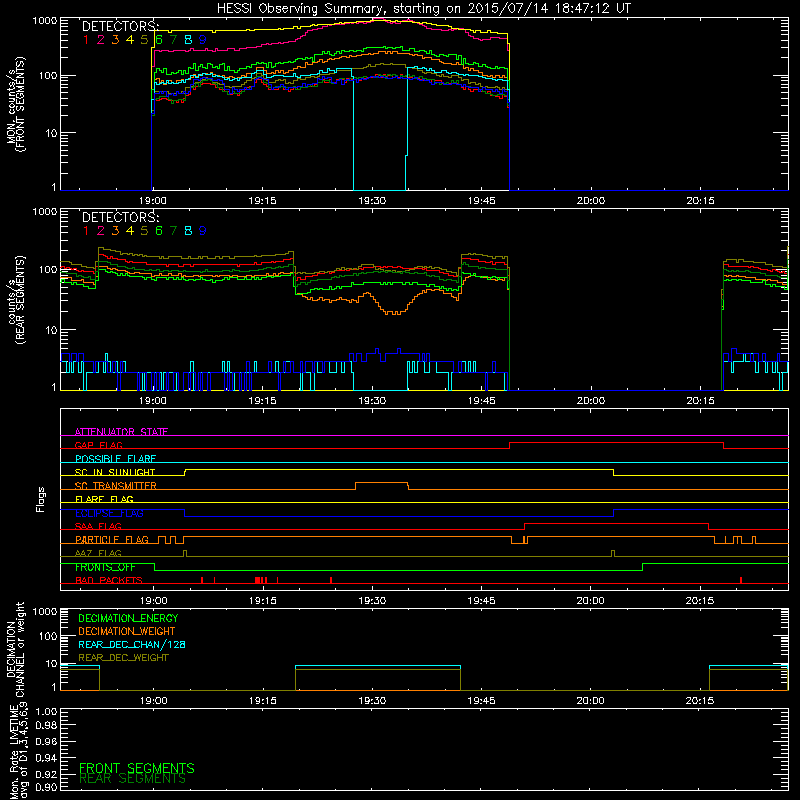Viewport: 800px width, 800px height.
Task: Click the 'DECIMATION_WEIGHT' legend entry
Action: tap(127, 631)
